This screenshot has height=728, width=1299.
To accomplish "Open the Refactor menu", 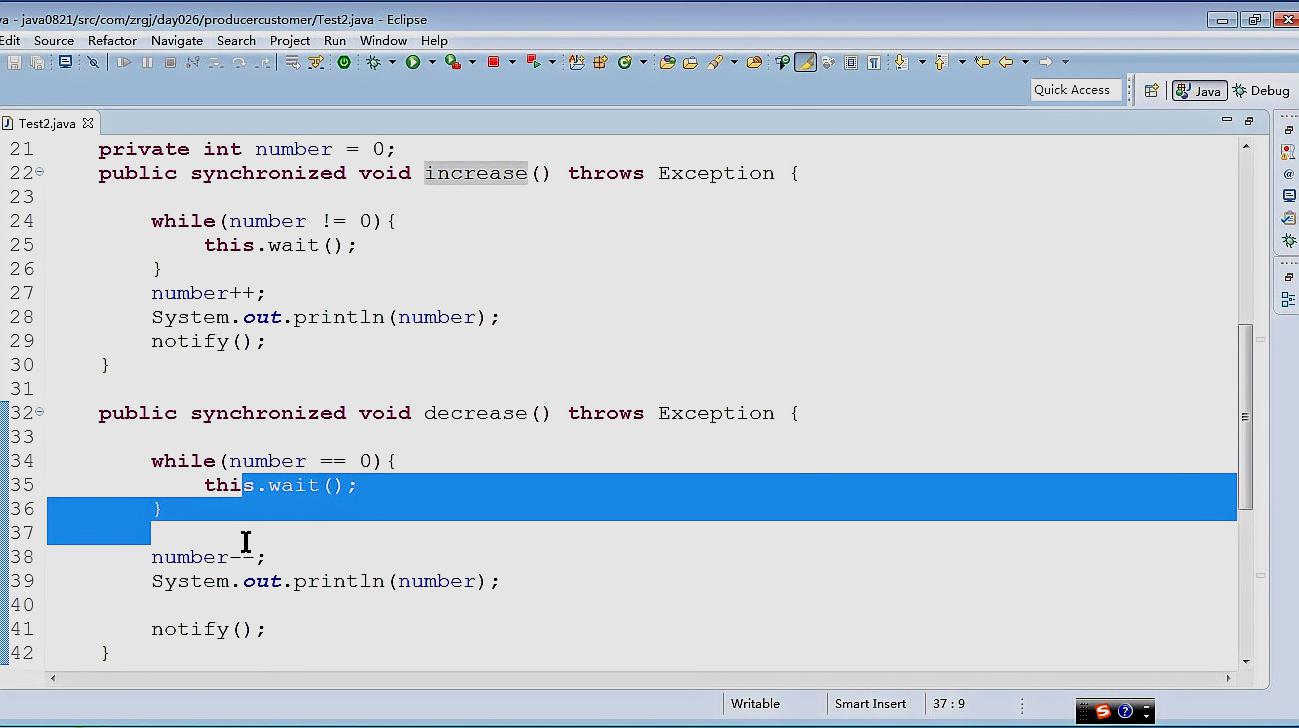I will coord(112,40).
